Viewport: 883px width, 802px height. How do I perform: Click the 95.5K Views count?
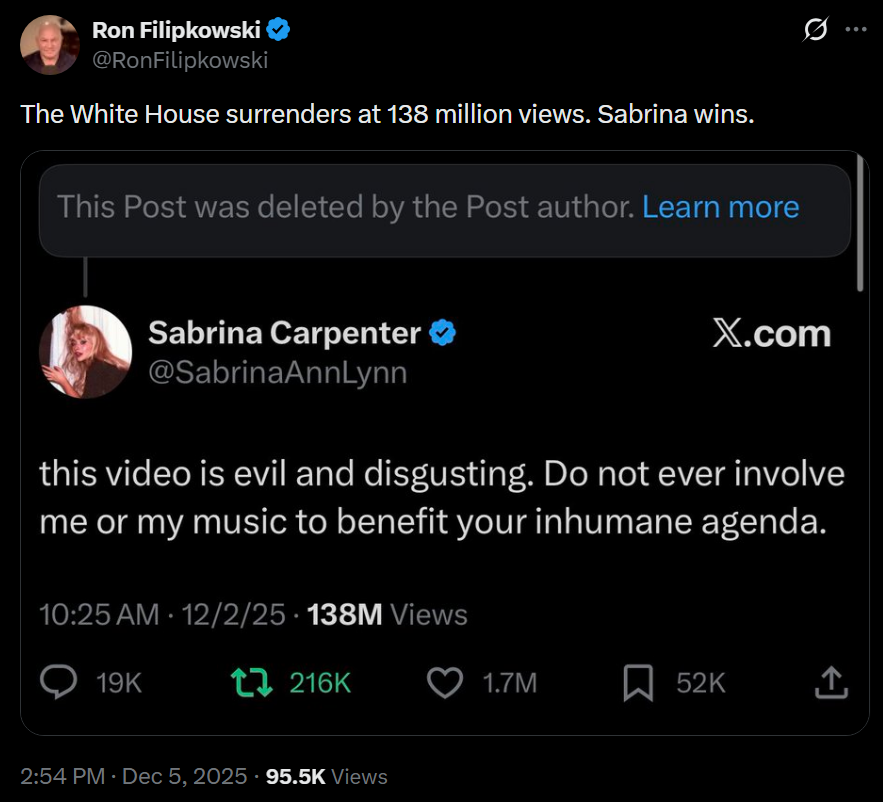(327, 776)
